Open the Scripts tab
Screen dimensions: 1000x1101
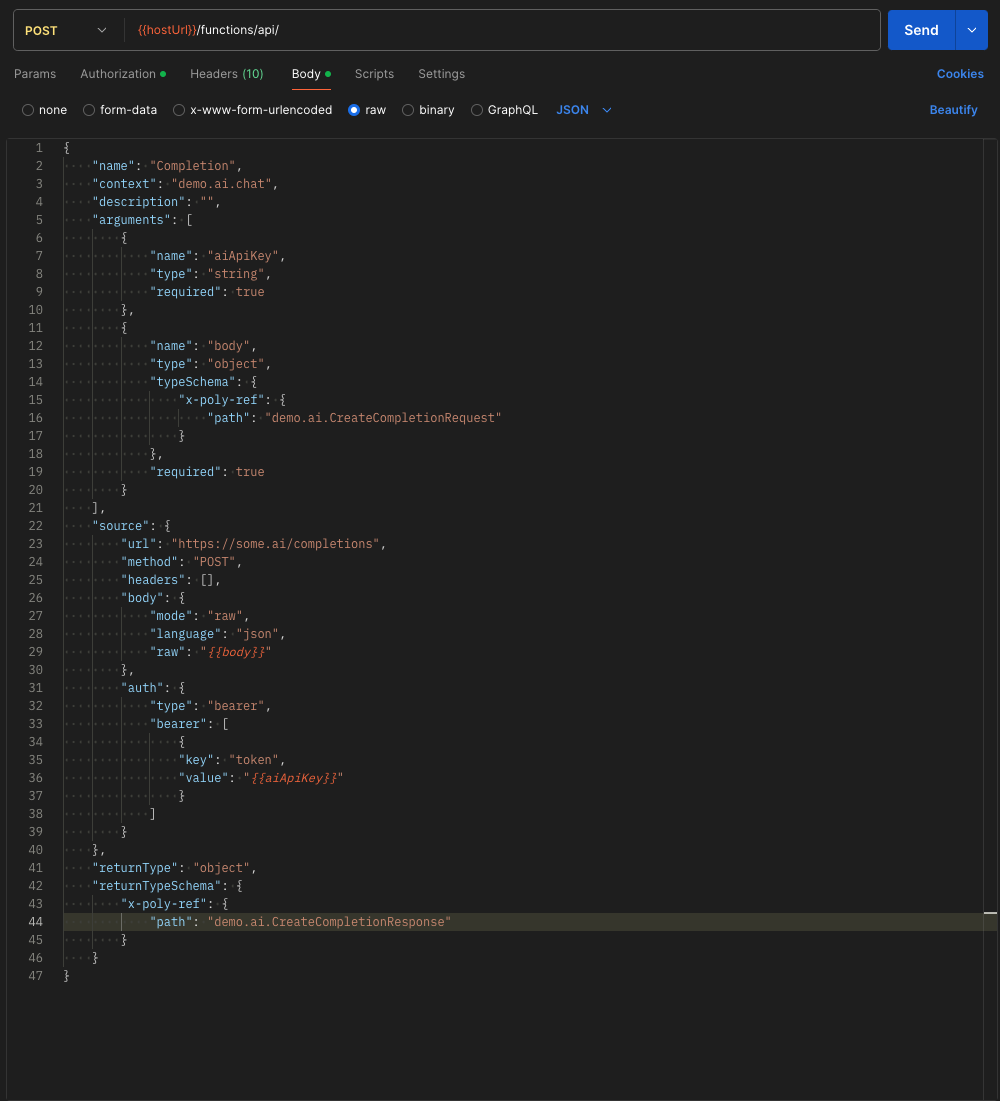pos(374,74)
